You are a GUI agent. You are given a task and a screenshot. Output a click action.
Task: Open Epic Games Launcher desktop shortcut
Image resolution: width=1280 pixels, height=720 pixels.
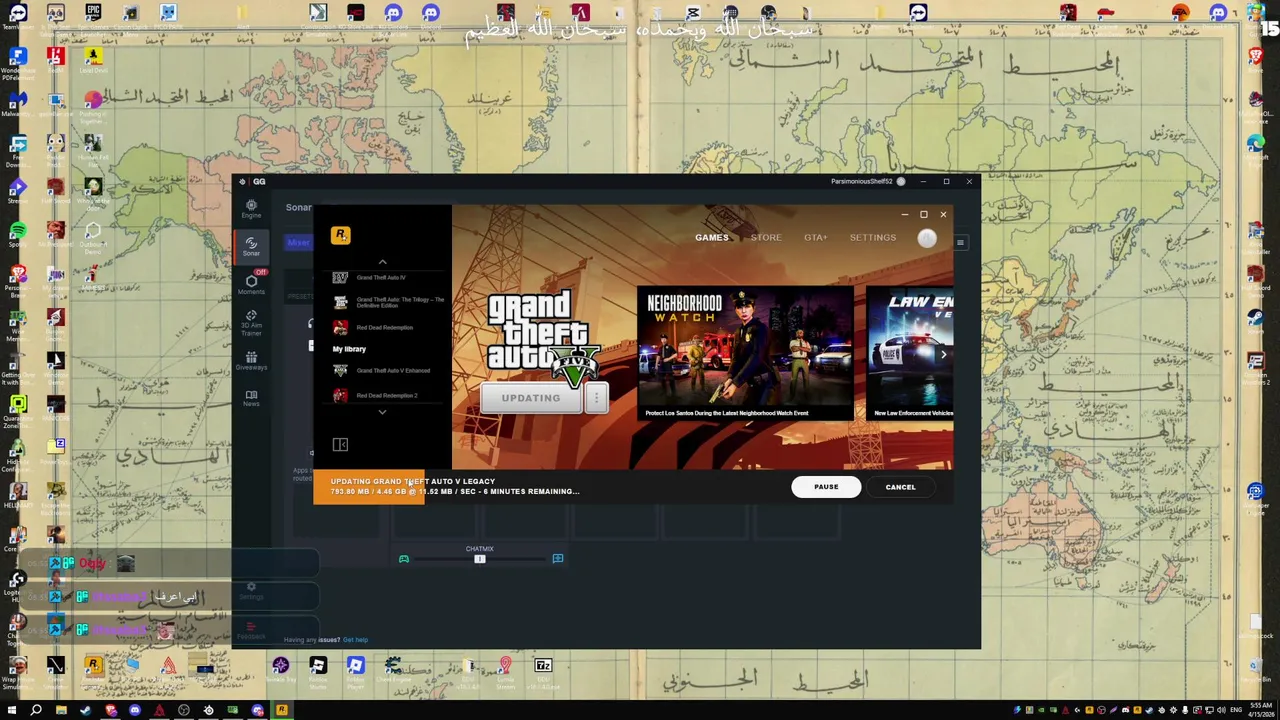point(93,19)
